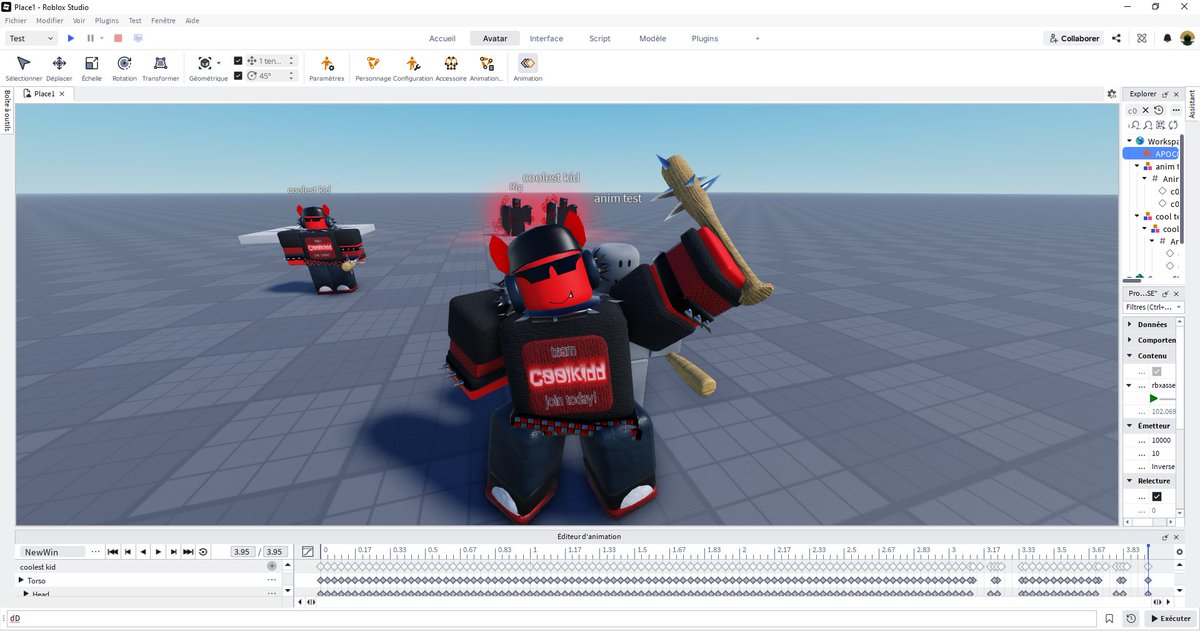The height and width of the screenshot is (636, 1200).
Task: Toggle the greyed checkbox under Contenu
Action: click(x=1157, y=371)
